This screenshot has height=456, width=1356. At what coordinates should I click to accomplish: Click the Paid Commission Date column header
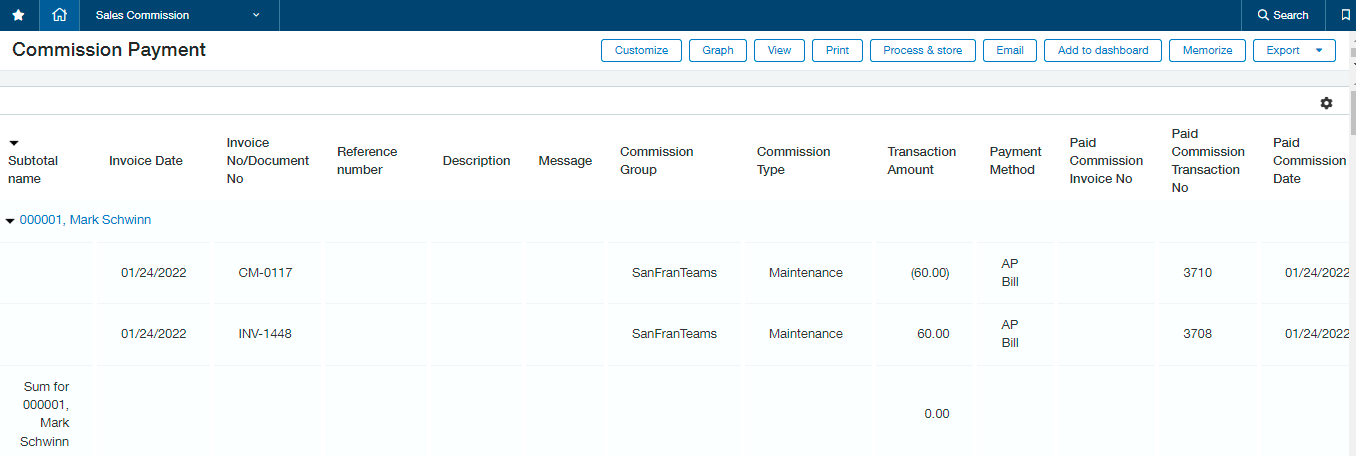tap(1309, 161)
